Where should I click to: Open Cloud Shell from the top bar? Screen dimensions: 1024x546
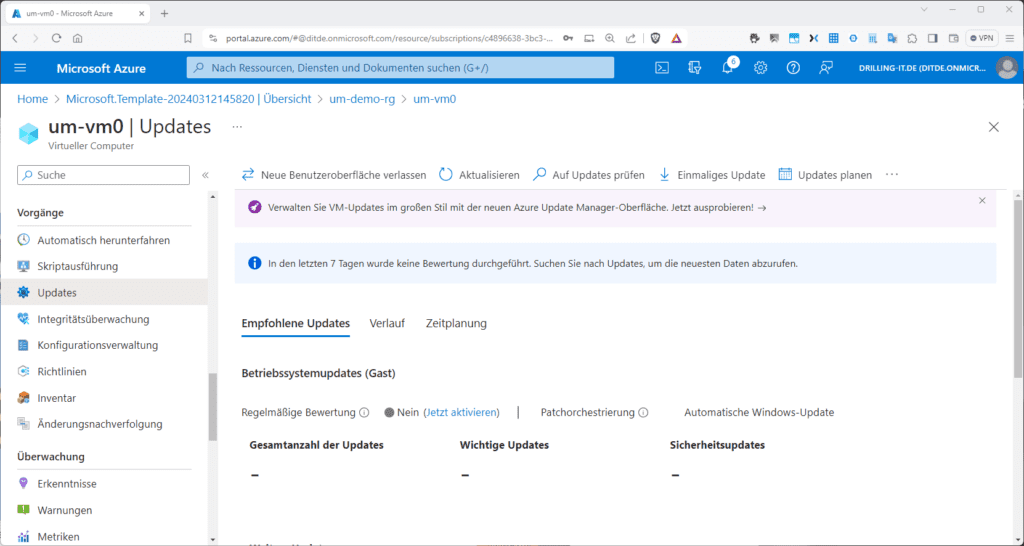pos(662,68)
